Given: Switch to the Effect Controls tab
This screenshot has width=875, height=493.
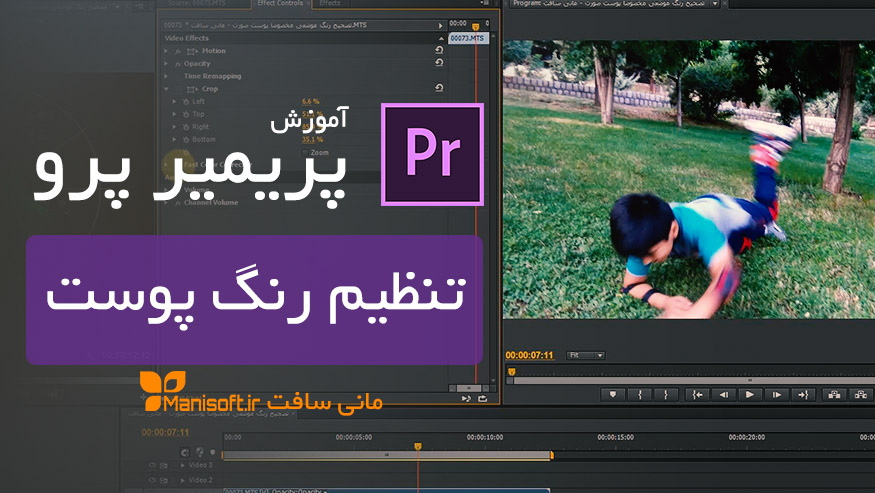Looking at the screenshot, I should click(x=280, y=3).
